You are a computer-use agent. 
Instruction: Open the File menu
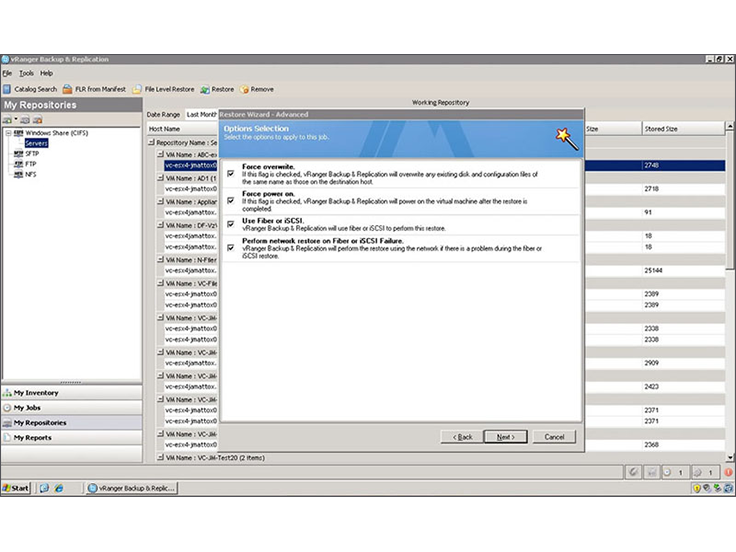pos(7,73)
